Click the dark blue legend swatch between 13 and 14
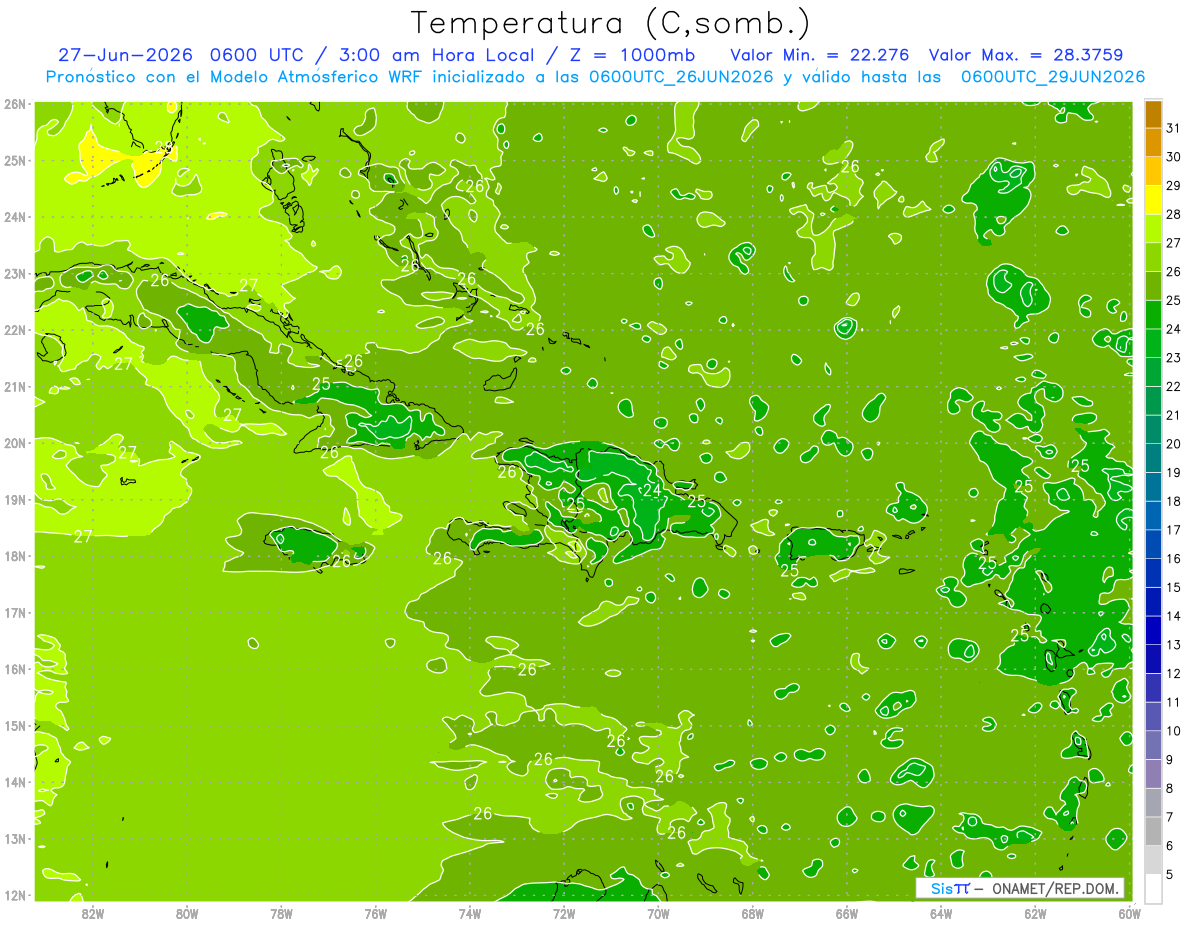 coord(1152,630)
